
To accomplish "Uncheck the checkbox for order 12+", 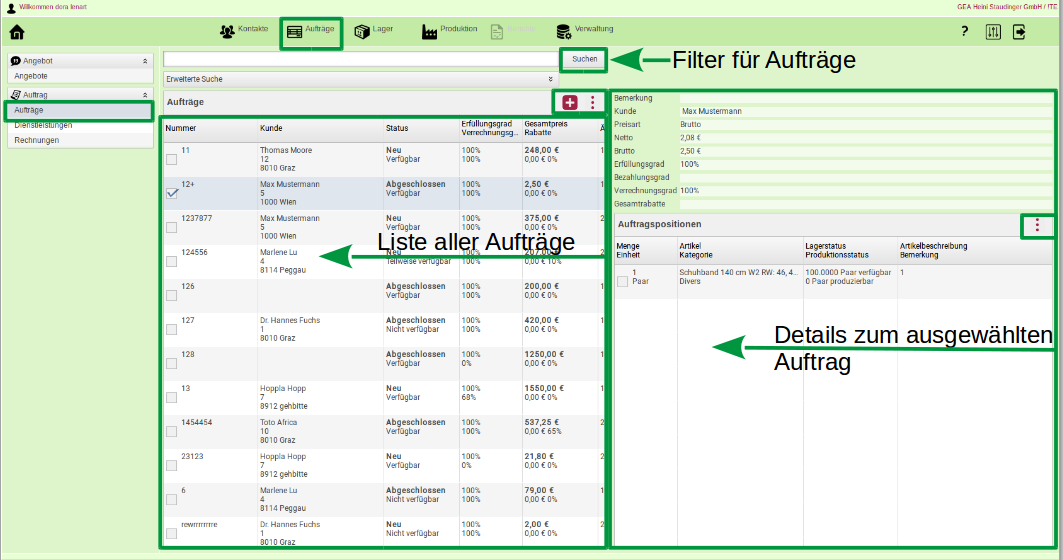I will click(x=172, y=193).
